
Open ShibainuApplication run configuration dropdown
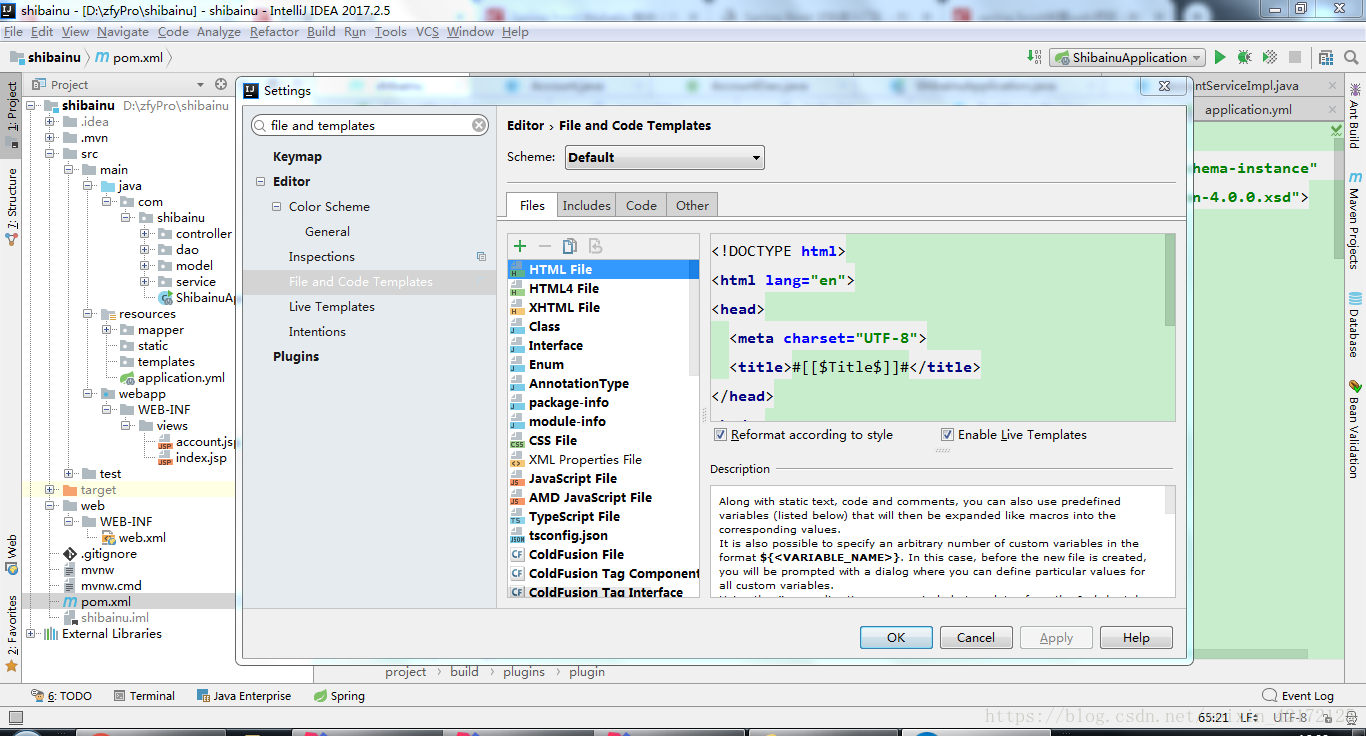1128,58
